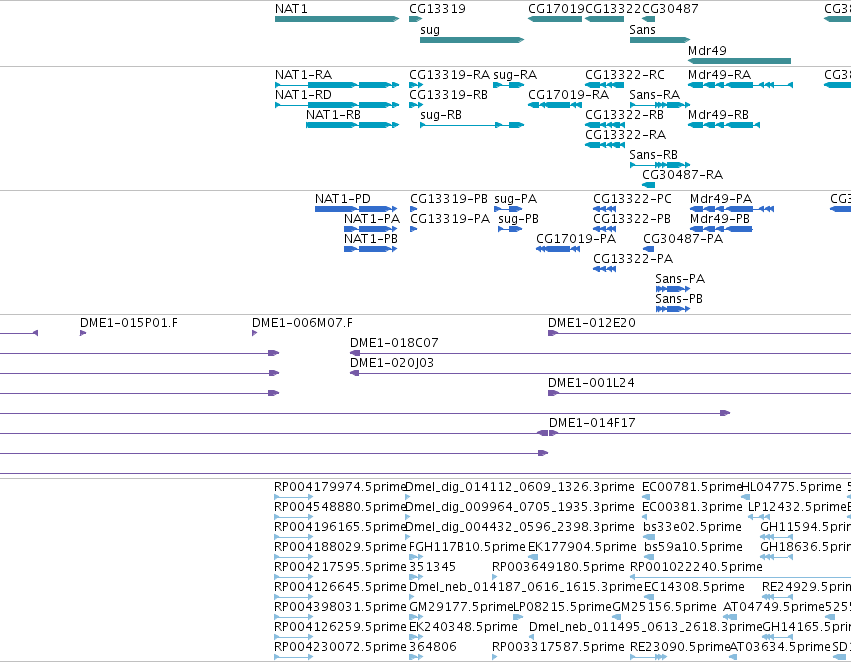Select the NAT1-PD protein label
Image resolution: width=851 pixels, height=662 pixels.
(342, 199)
